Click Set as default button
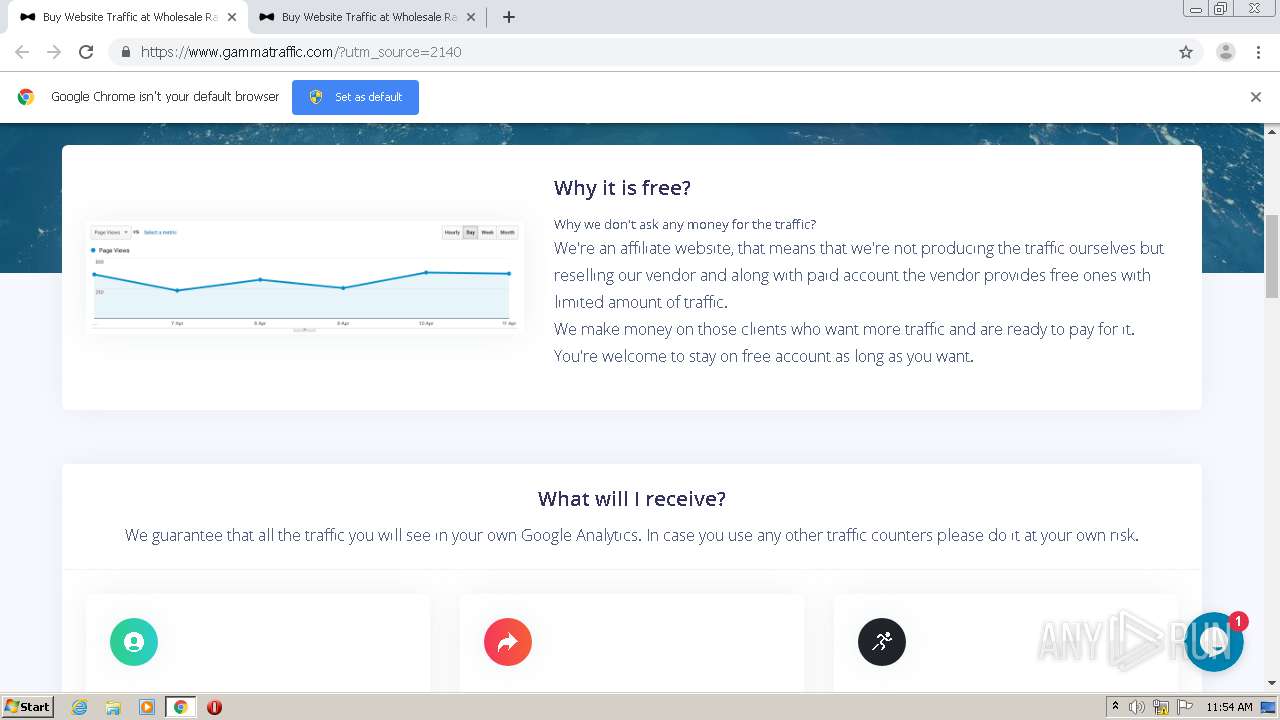Image resolution: width=1280 pixels, height=720 pixels. (355, 97)
